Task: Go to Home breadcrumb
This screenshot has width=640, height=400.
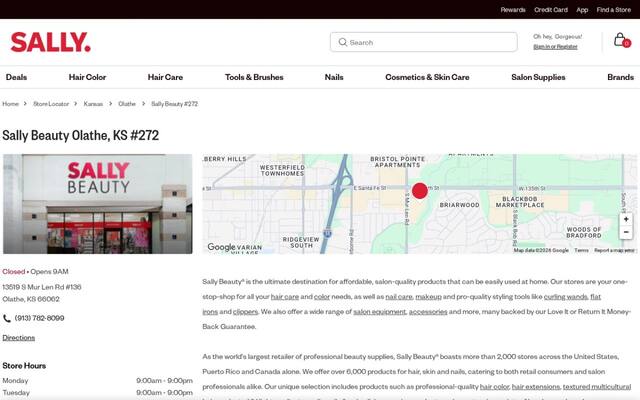Action: point(11,104)
